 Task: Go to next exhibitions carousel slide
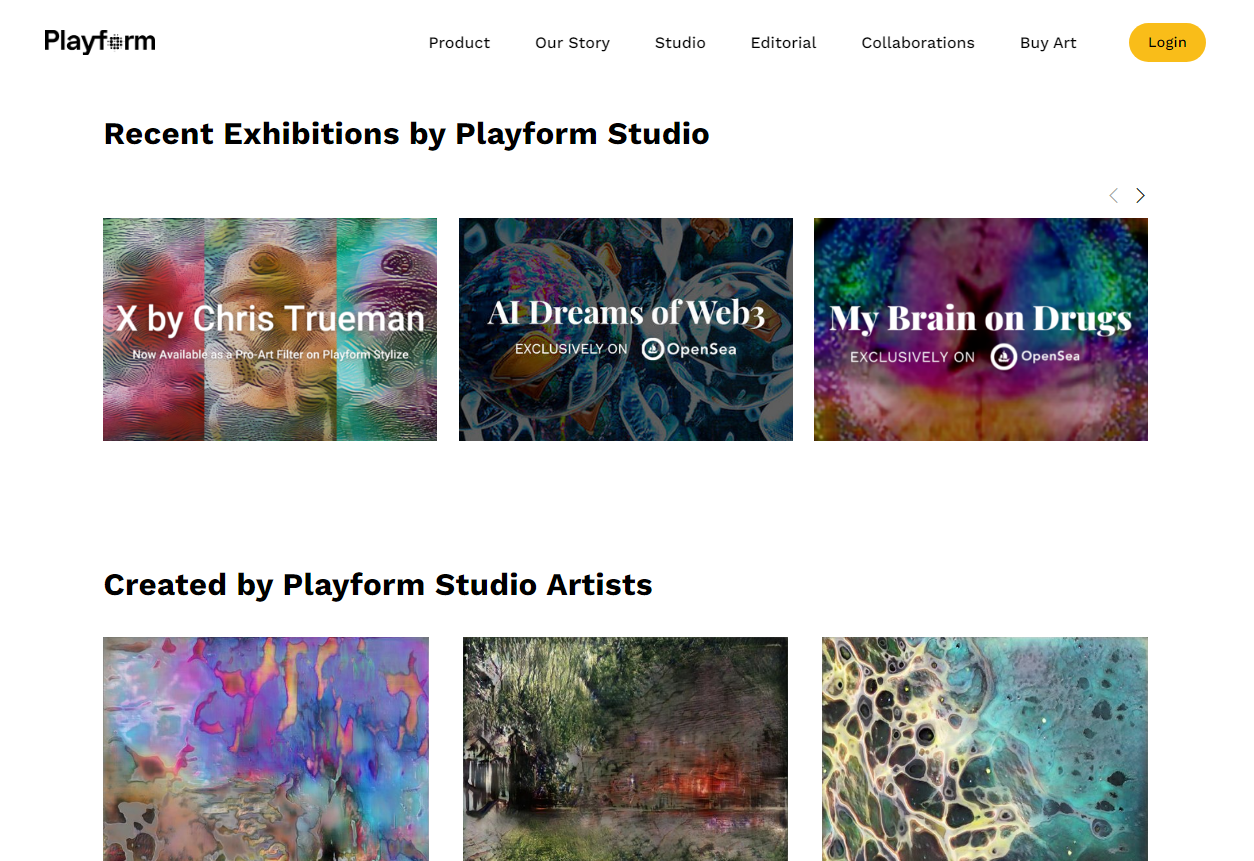pyautogui.click(x=1140, y=196)
